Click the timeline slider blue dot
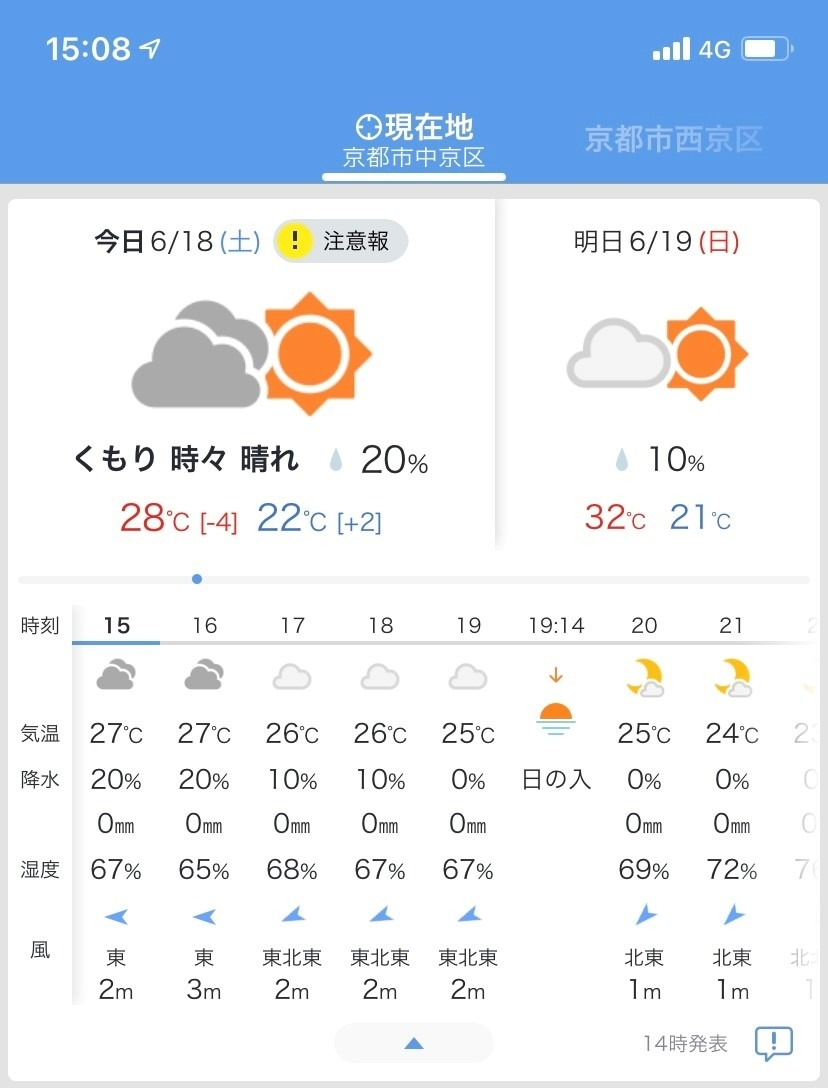Screen dimensions: 828x1088 click(x=197, y=579)
